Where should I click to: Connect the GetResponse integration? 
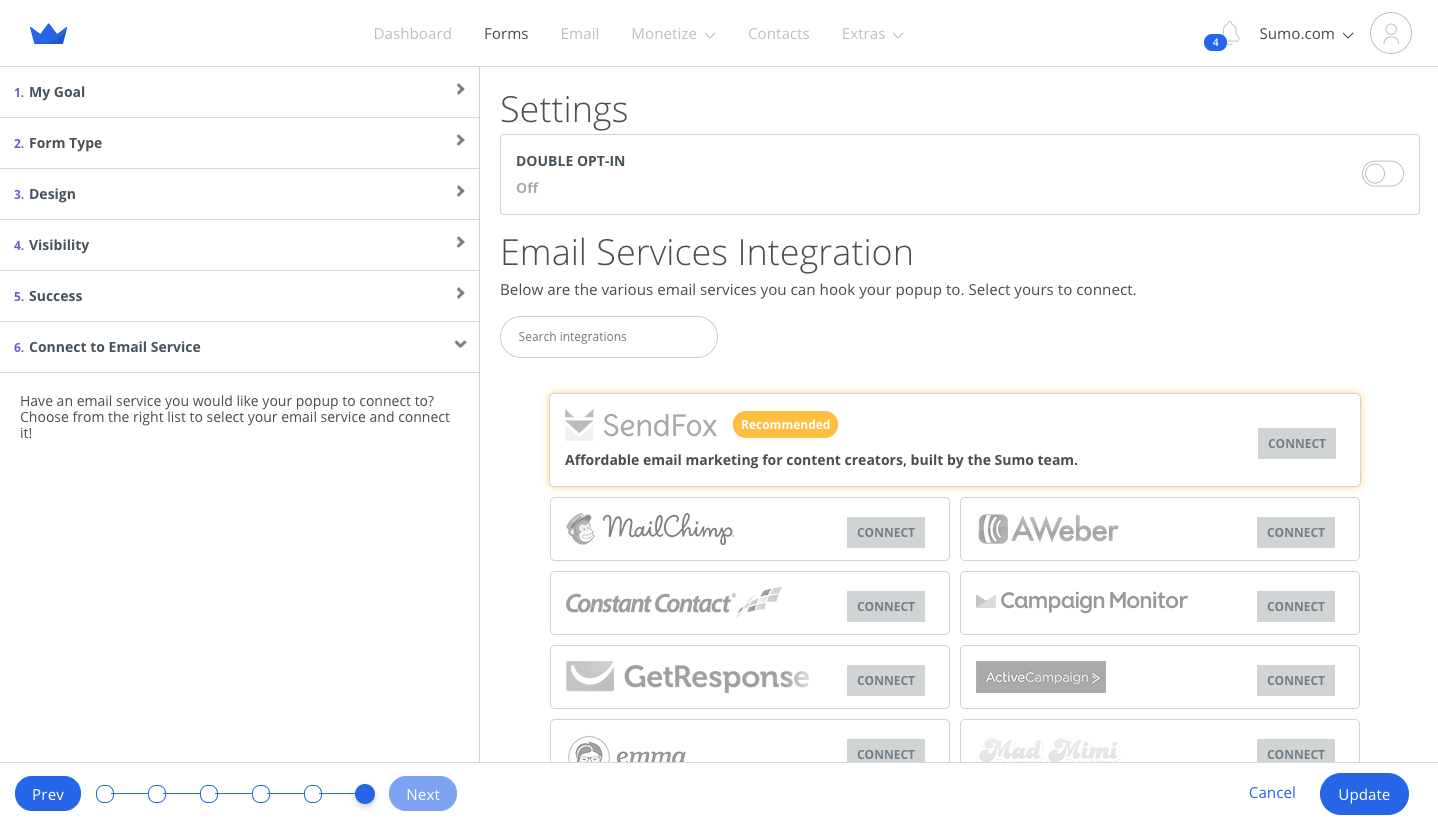click(885, 680)
